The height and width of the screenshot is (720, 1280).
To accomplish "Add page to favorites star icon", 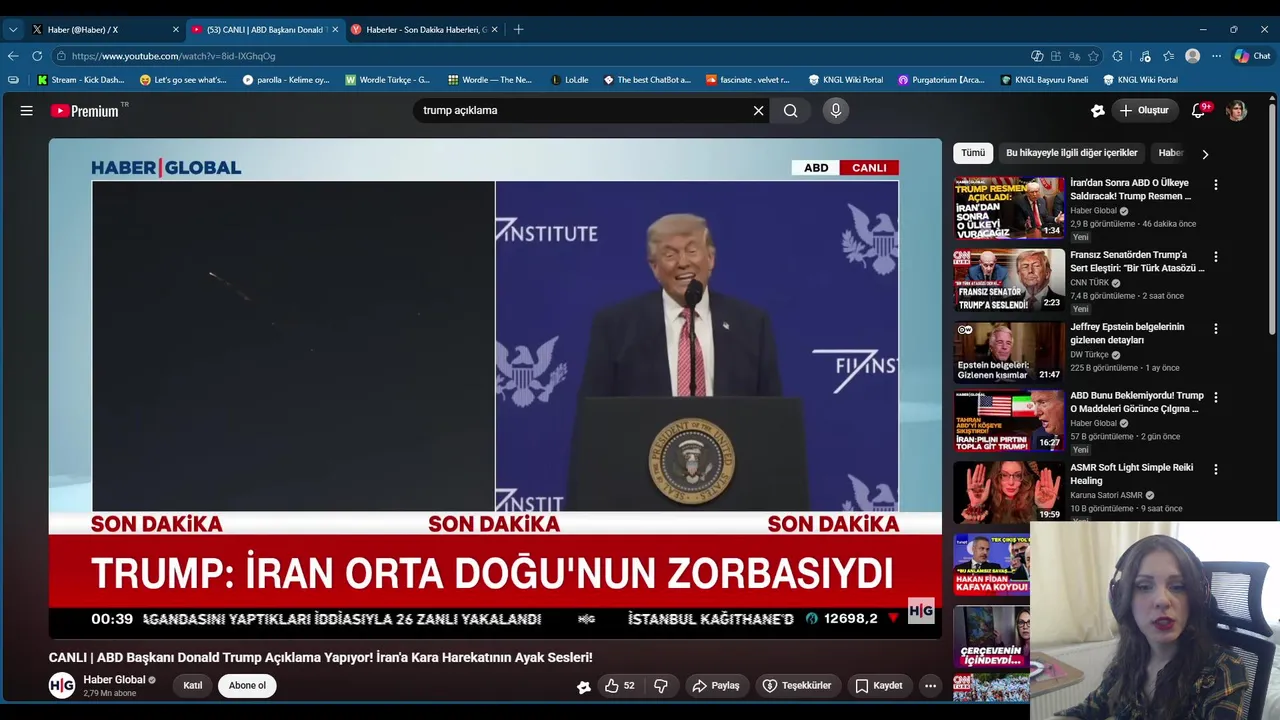I will click(1094, 56).
